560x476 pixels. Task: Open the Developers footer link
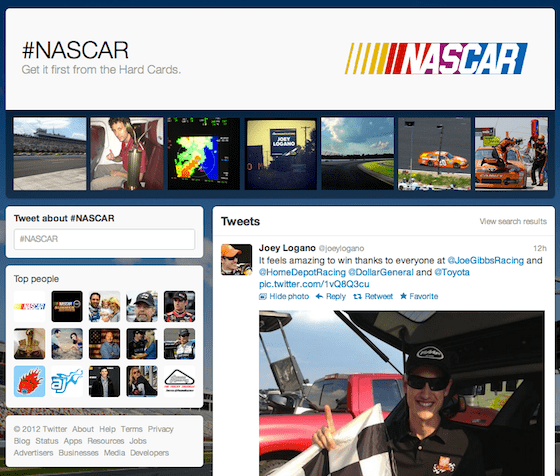(x=149, y=453)
